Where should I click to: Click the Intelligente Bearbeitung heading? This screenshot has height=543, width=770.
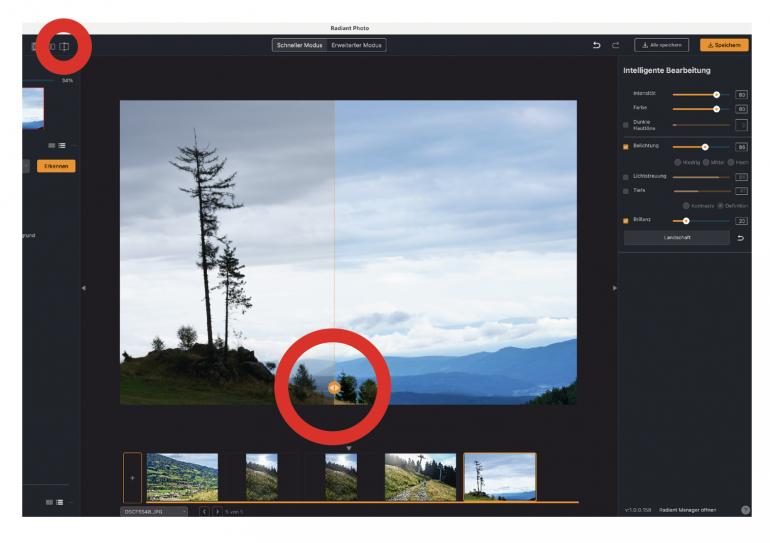pos(667,70)
